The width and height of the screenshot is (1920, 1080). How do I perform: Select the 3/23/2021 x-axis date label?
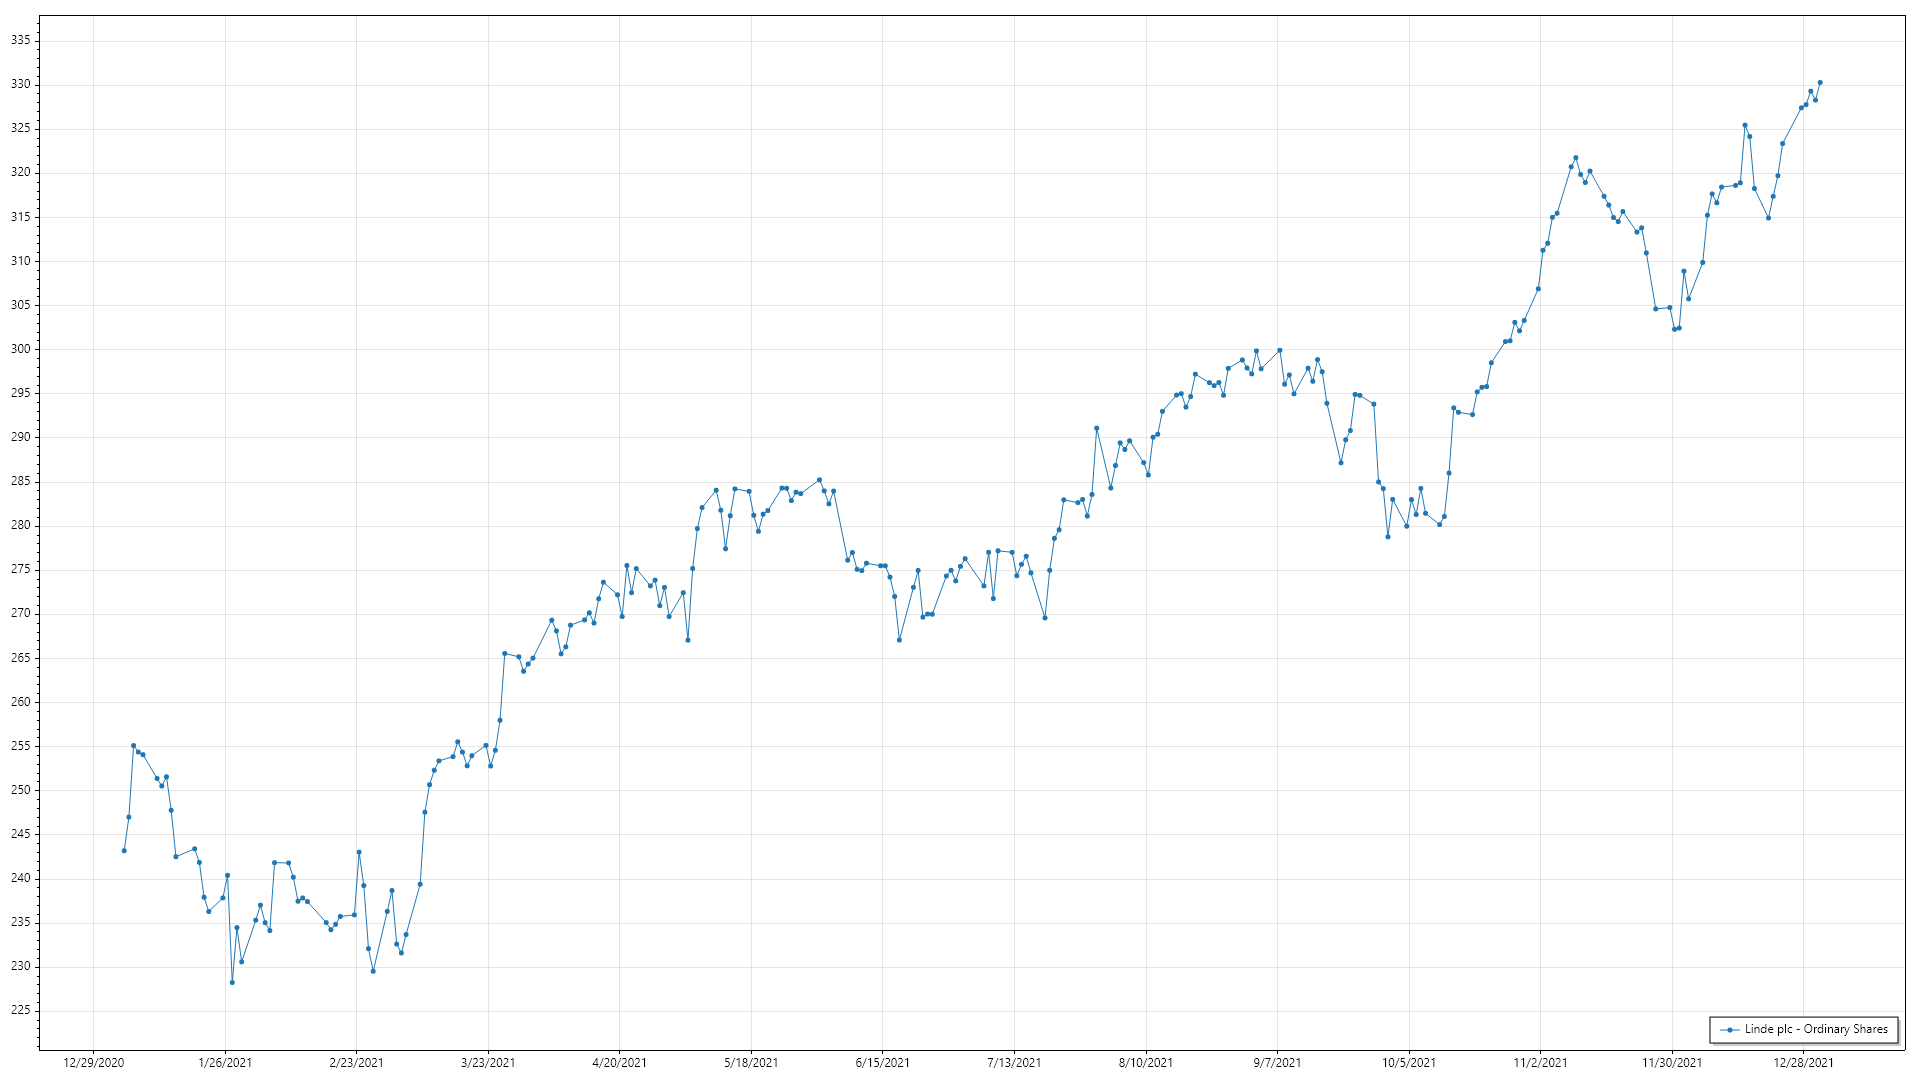[488, 1063]
